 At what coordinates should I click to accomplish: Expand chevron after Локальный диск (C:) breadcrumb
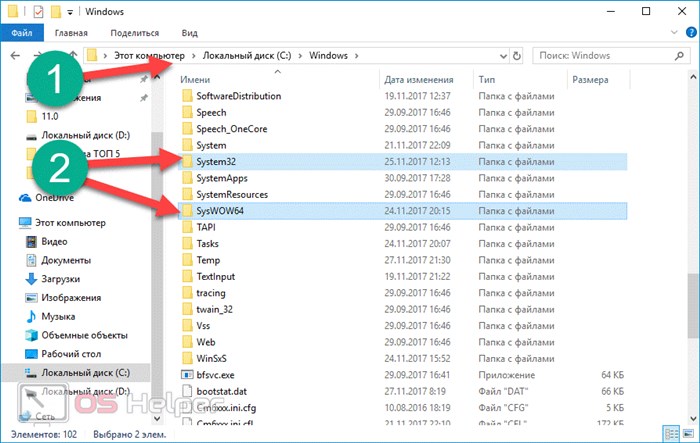300,56
